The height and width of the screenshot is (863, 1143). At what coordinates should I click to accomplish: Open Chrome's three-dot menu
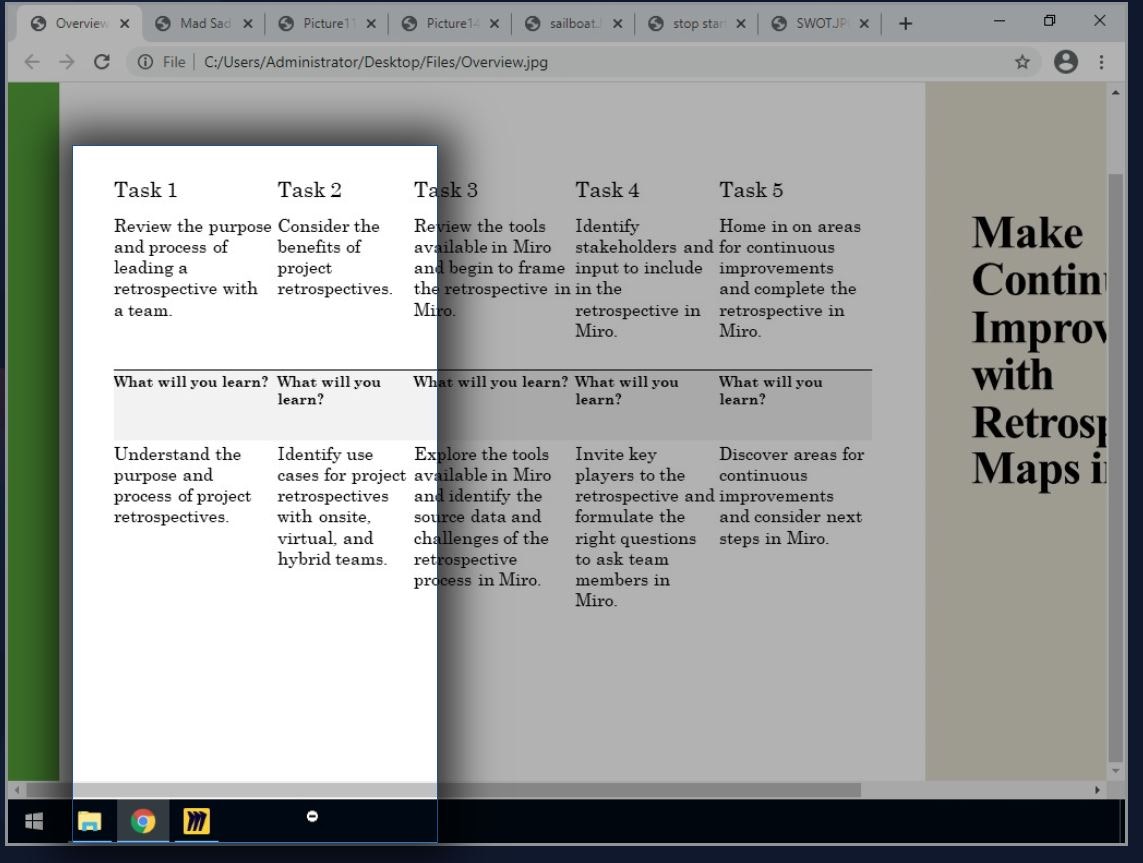1101,62
